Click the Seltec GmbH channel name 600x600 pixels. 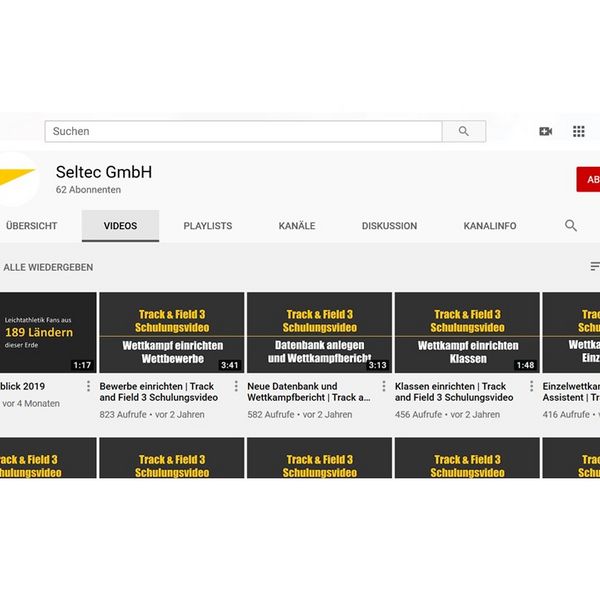[104, 172]
